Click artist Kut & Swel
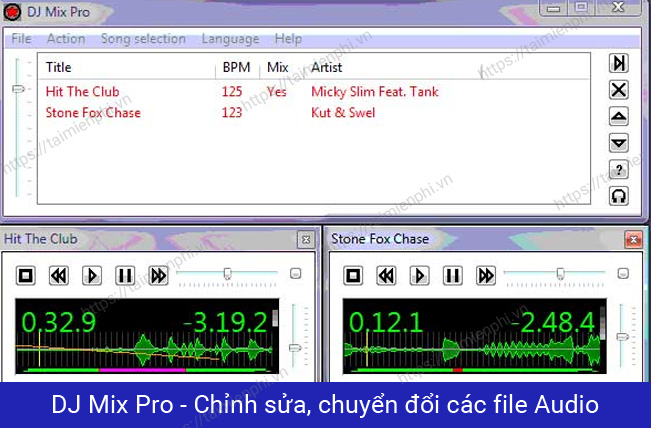Viewport: 651px width, 428px height. coord(343,113)
